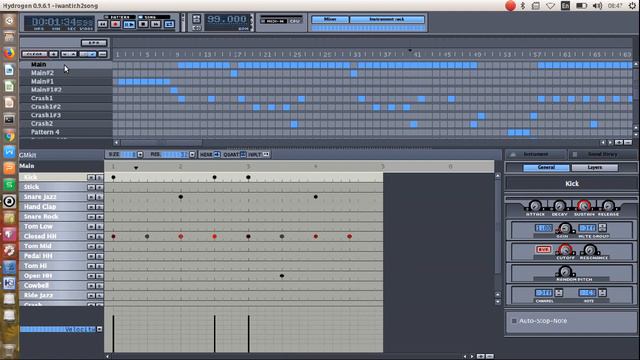
Task: Enable the Auto-Stop-Note checkbox
Action: [514, 321]
